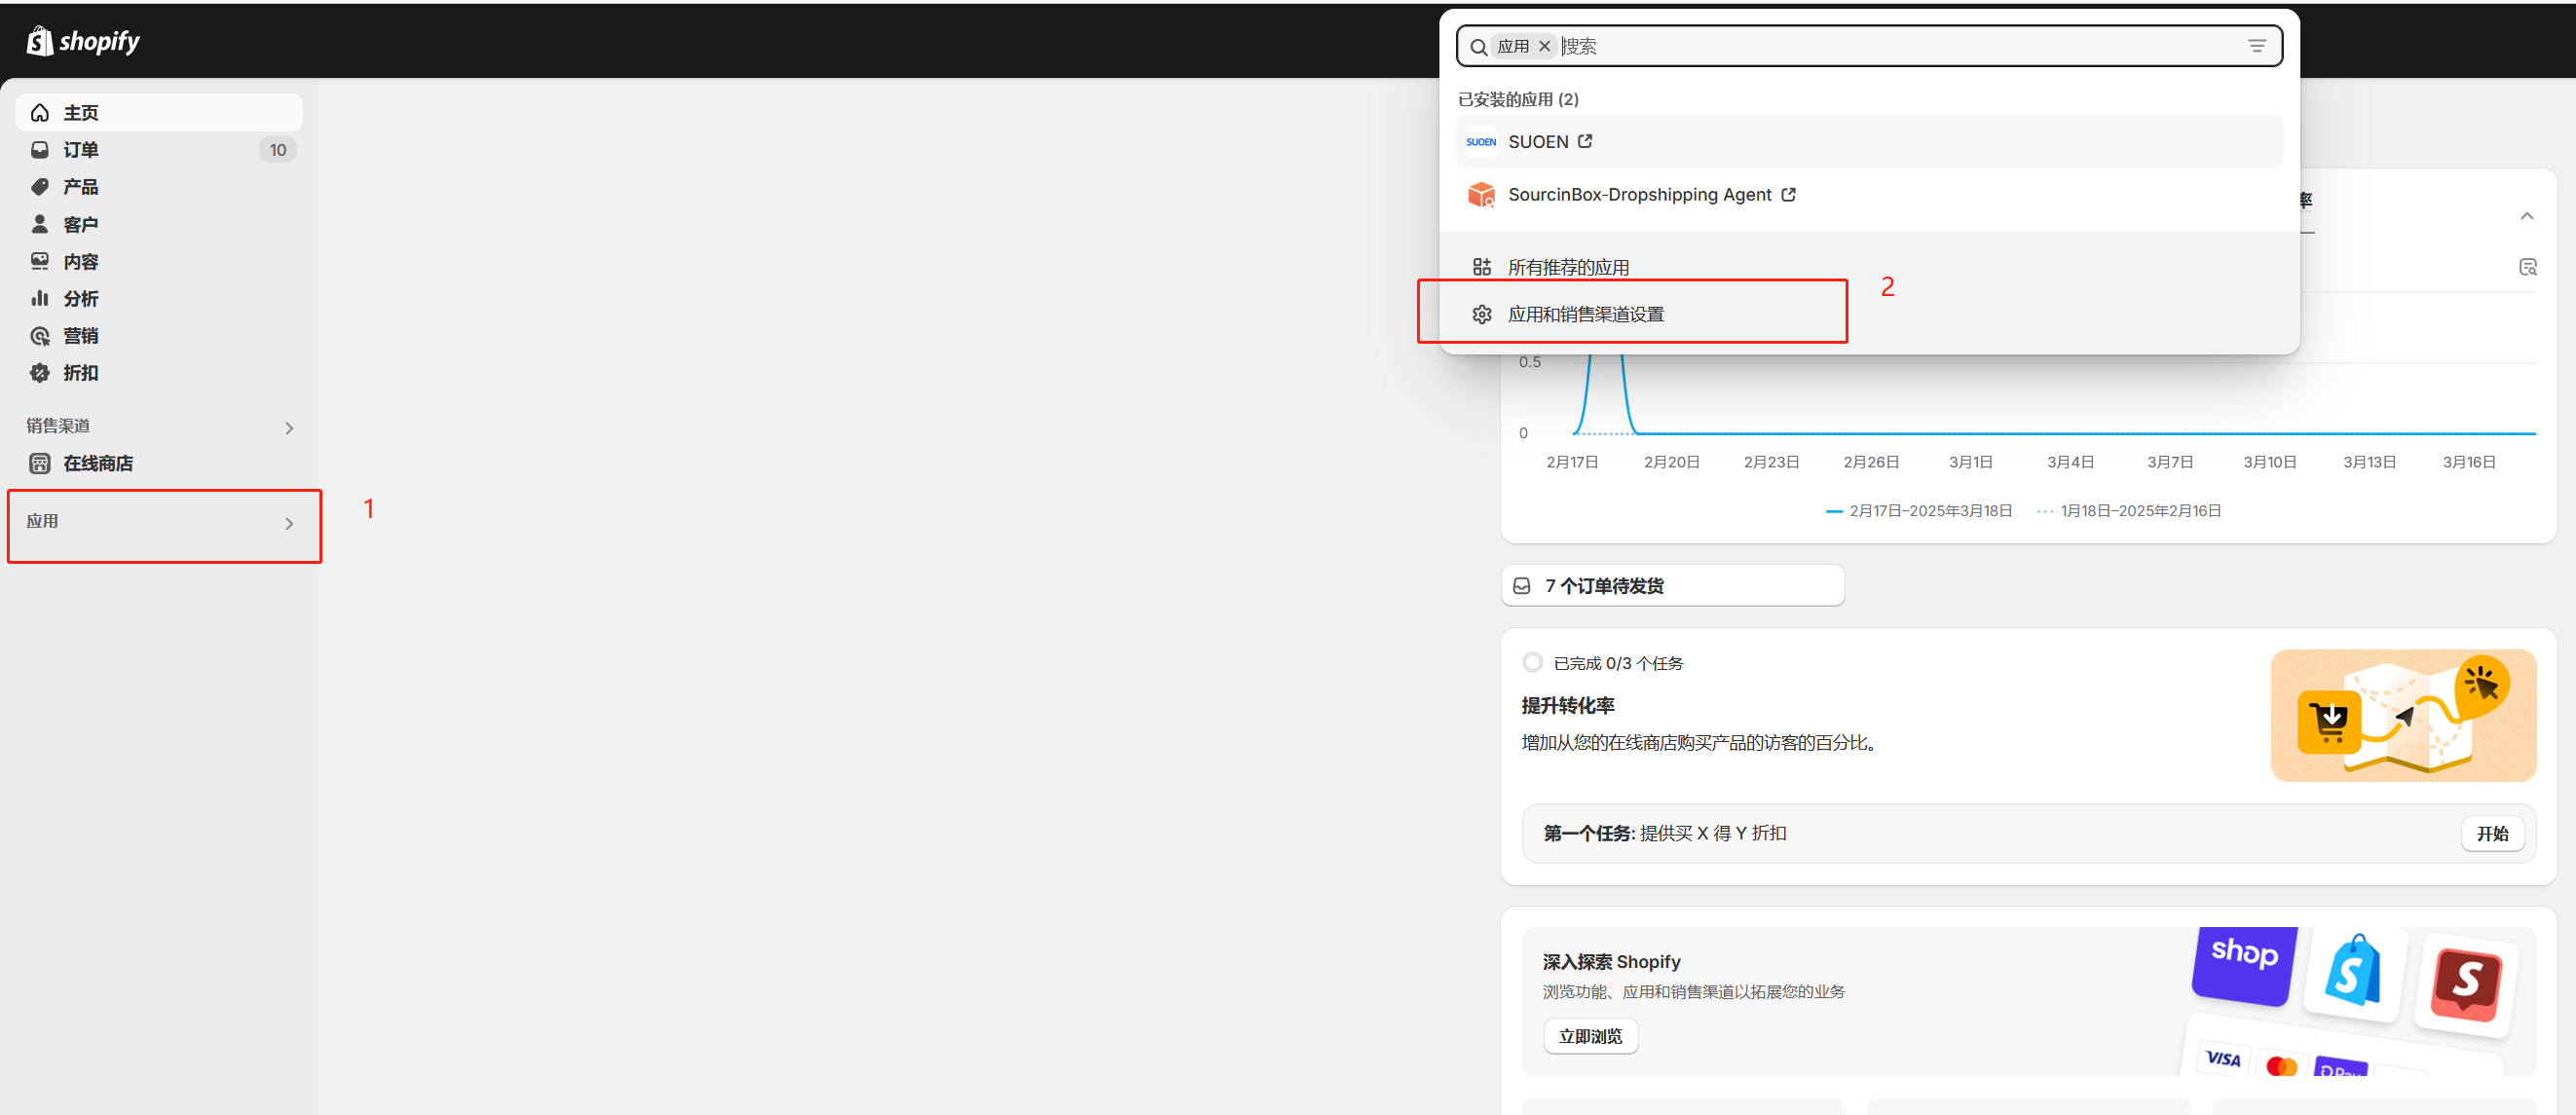Select 在线商店 sales channel
This screenshot has width=2576, height=1115.
point(159,463)
